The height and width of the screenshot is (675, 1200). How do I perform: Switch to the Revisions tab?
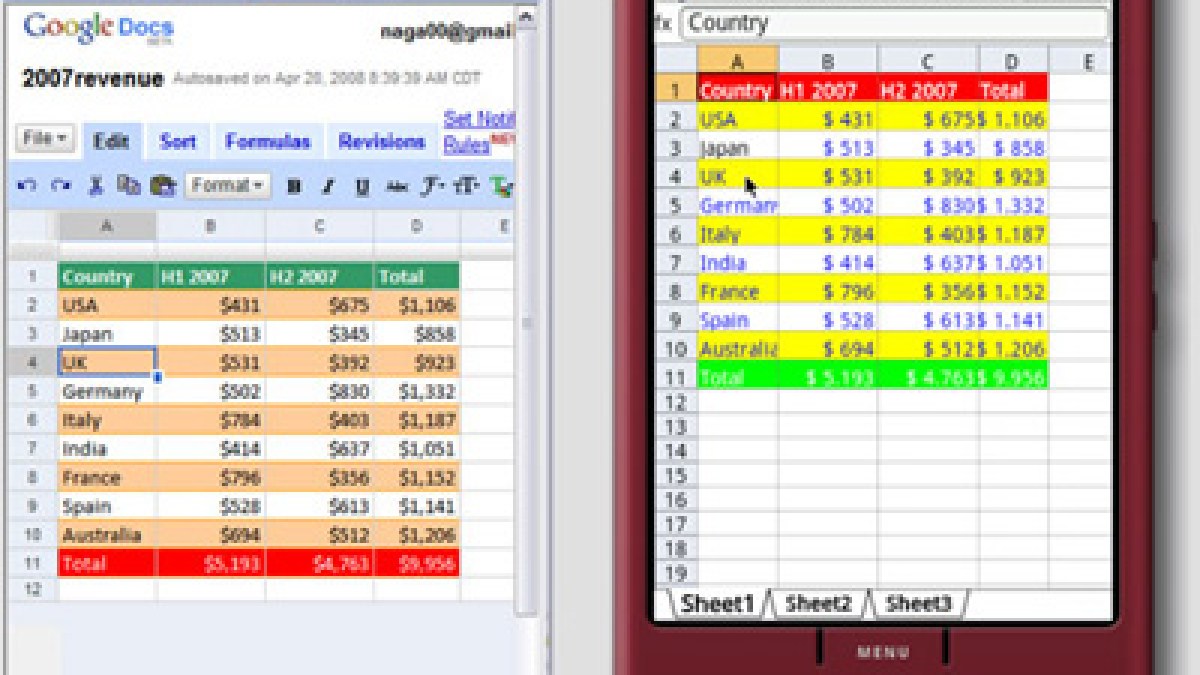point(382,142)
